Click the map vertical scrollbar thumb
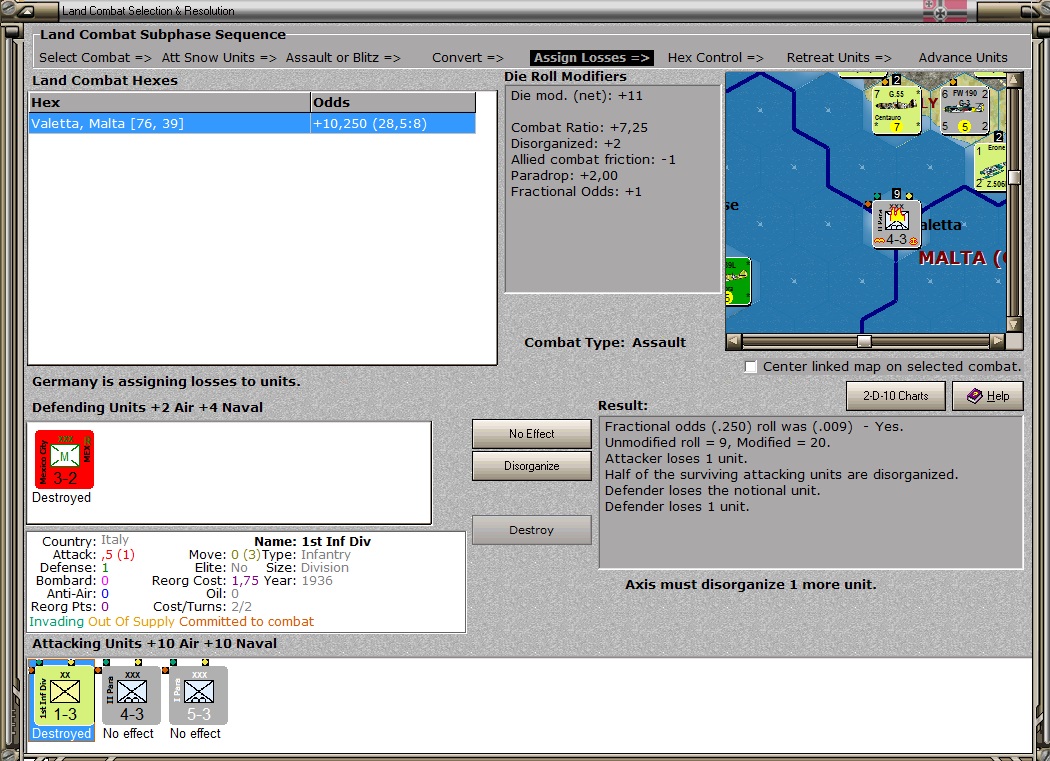This screenshot has width=1050, height=761. 1015,177
